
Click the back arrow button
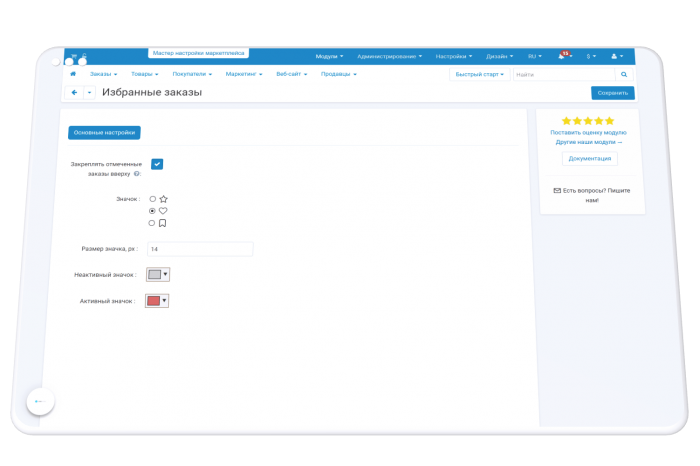[74, 92]
